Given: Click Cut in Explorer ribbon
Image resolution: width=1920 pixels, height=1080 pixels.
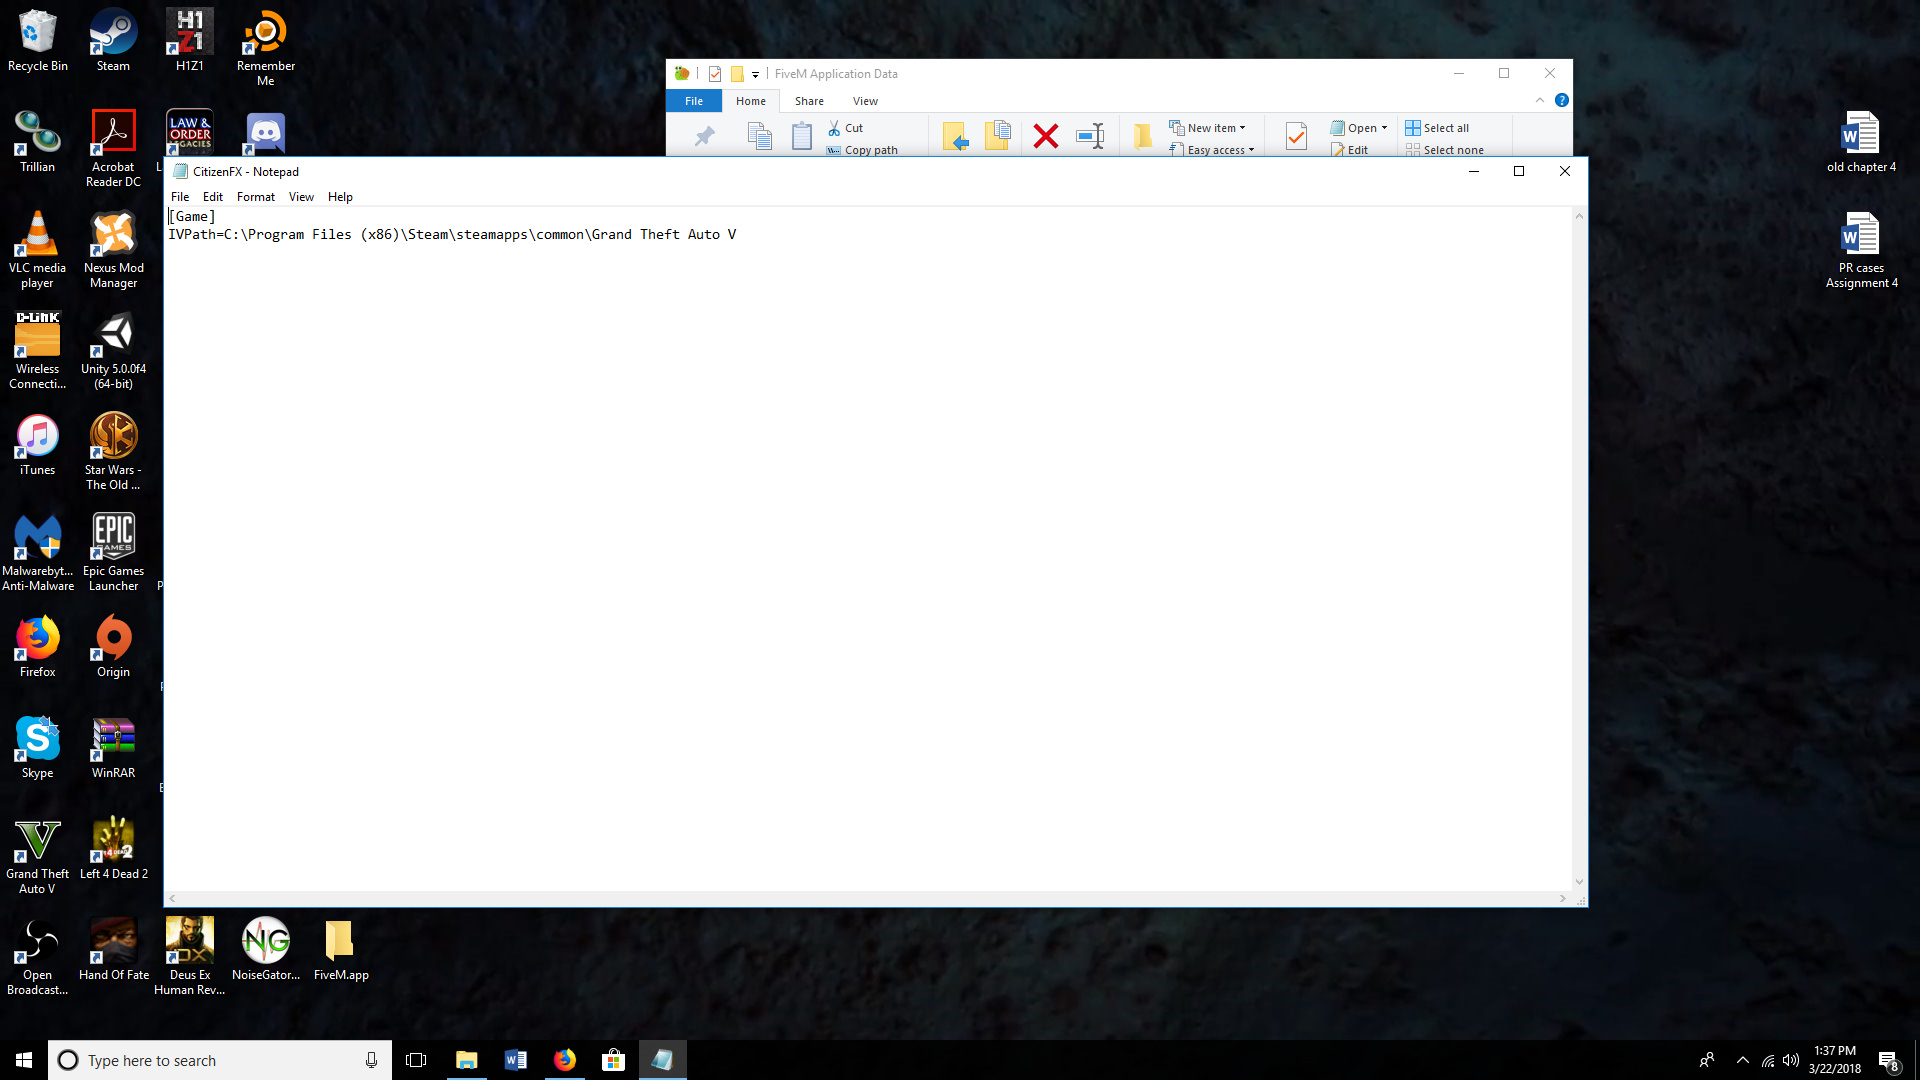Looking at the screenshot, I should tap(846, 128).
